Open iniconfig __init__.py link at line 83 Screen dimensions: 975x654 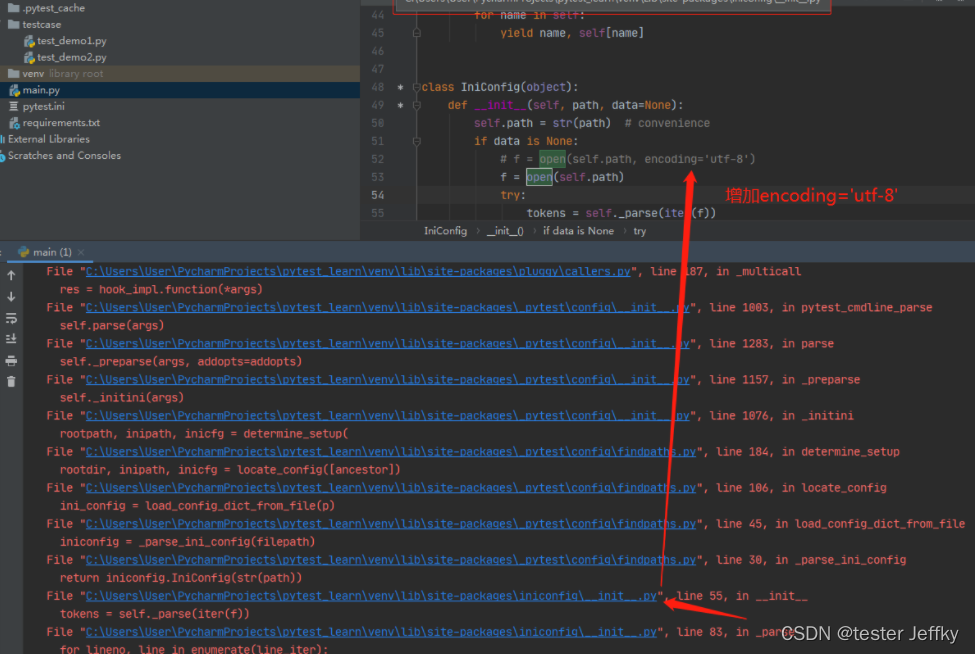(371, 632)
